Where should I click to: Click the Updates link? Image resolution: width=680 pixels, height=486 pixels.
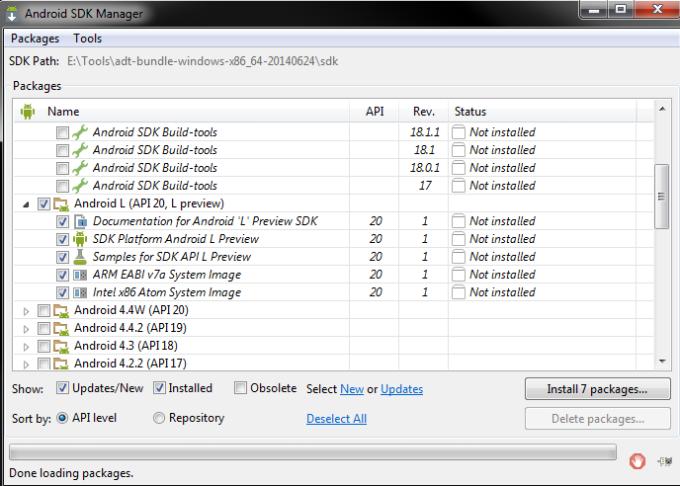402,389
